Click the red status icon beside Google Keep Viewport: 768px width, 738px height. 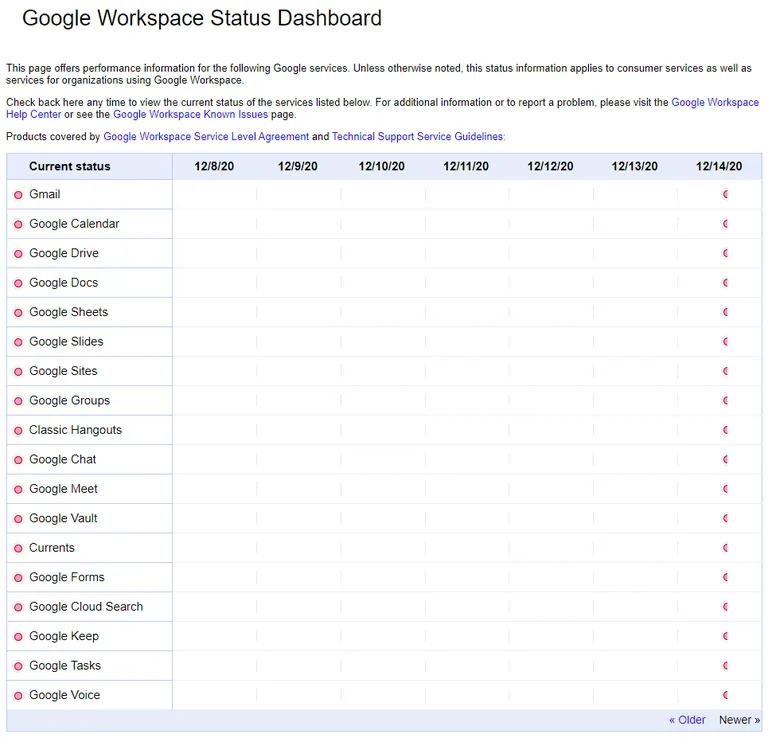[x=18, y=637]
